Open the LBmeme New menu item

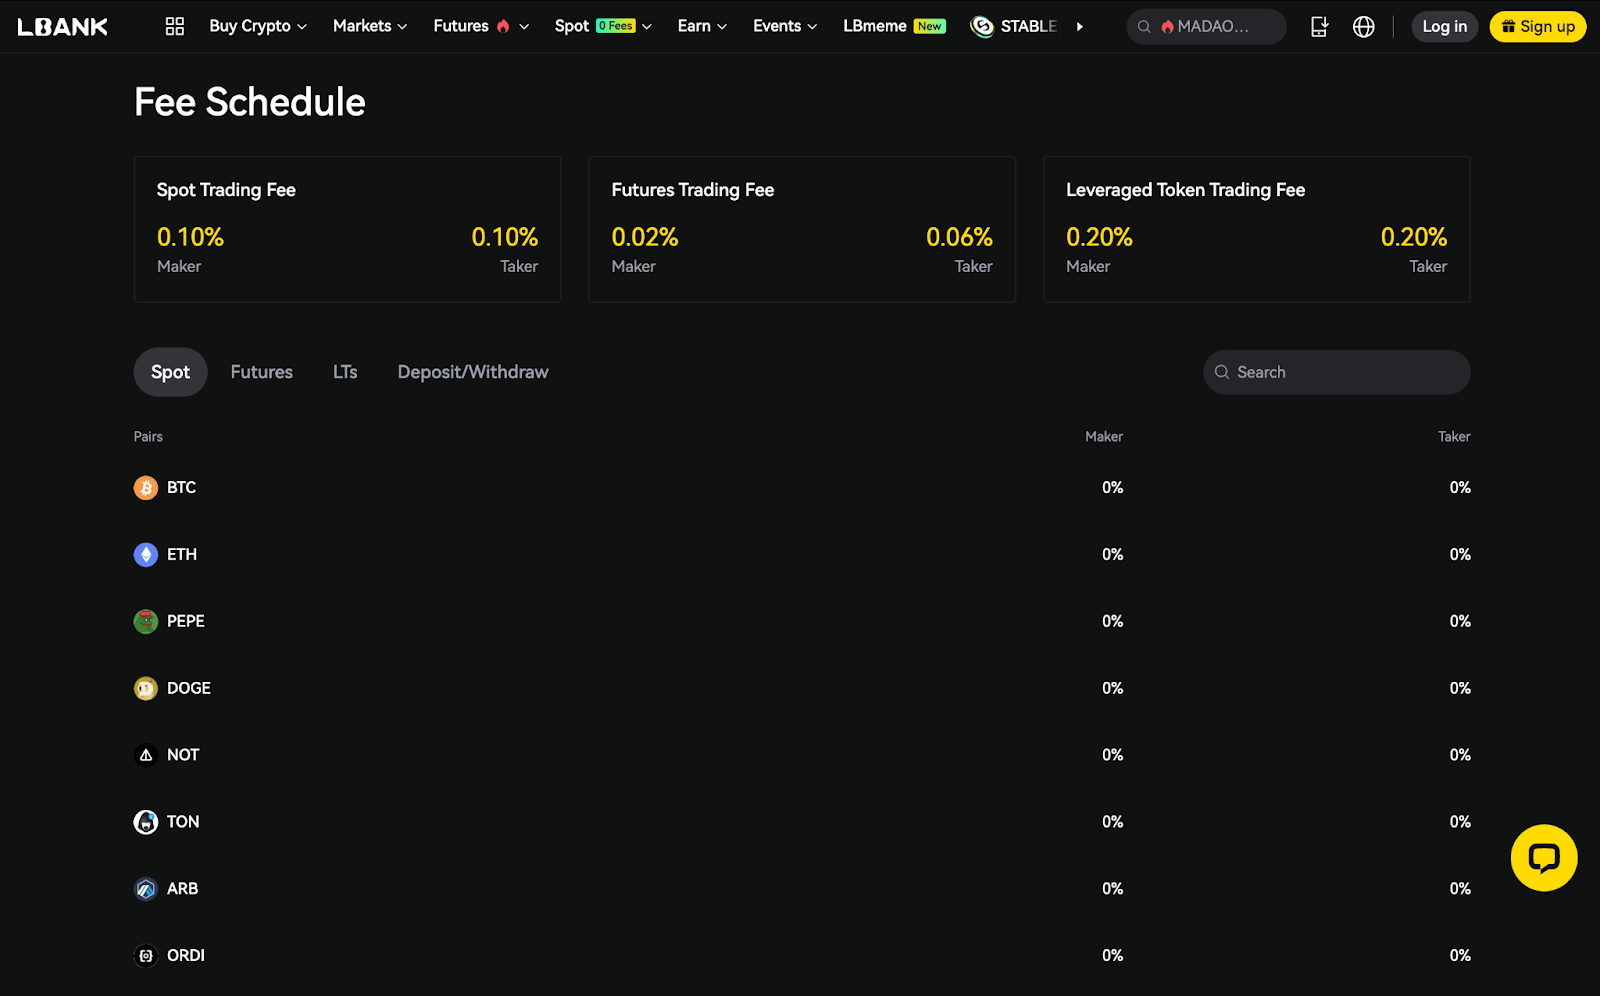coord(894,26)
